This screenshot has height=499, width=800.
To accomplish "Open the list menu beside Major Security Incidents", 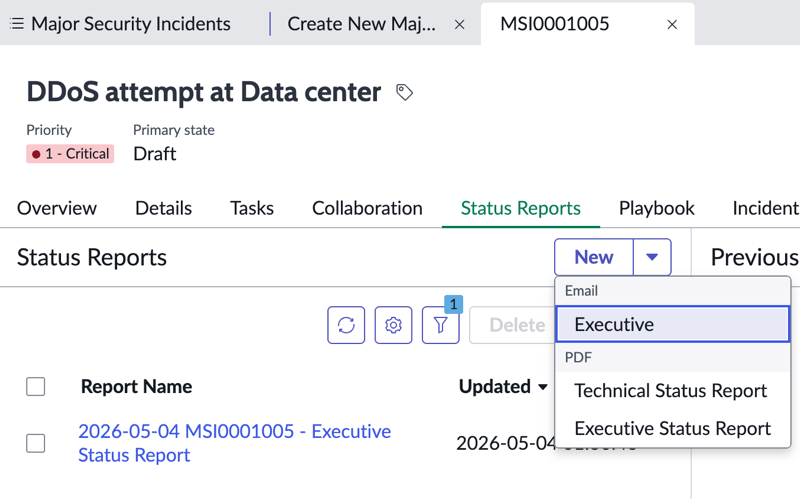I will [x=16, y=23].
